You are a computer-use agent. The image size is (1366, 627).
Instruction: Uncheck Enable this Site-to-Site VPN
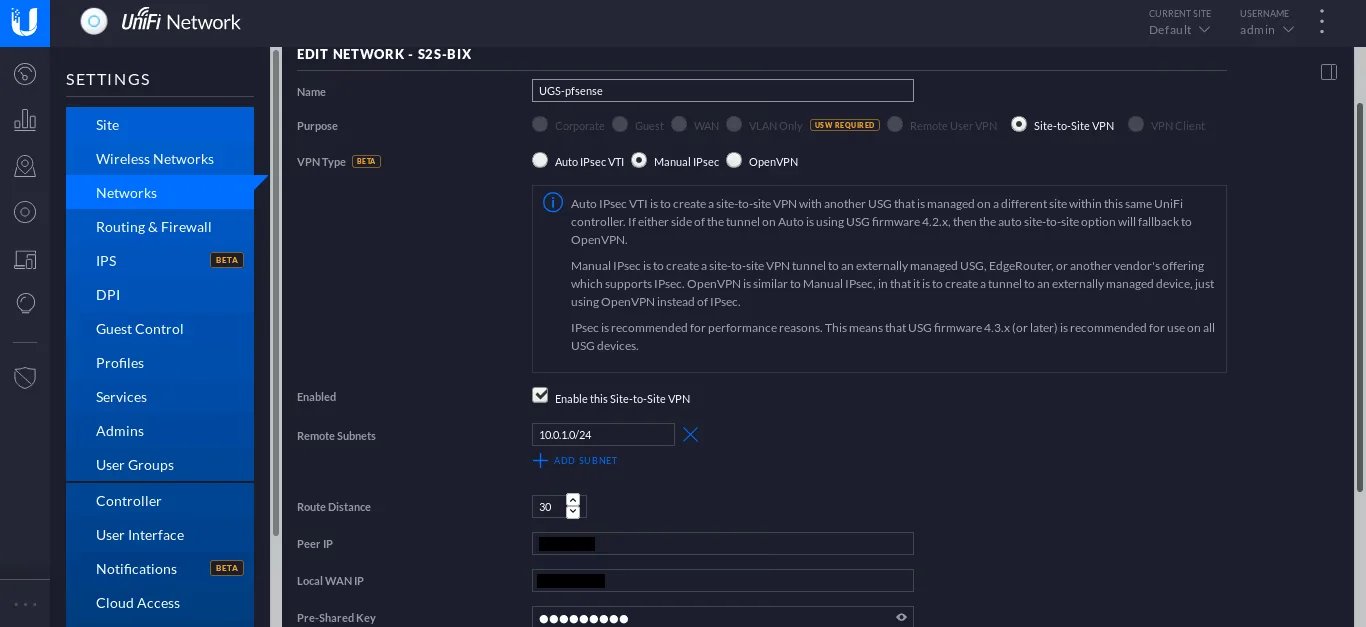click(541, 396)
